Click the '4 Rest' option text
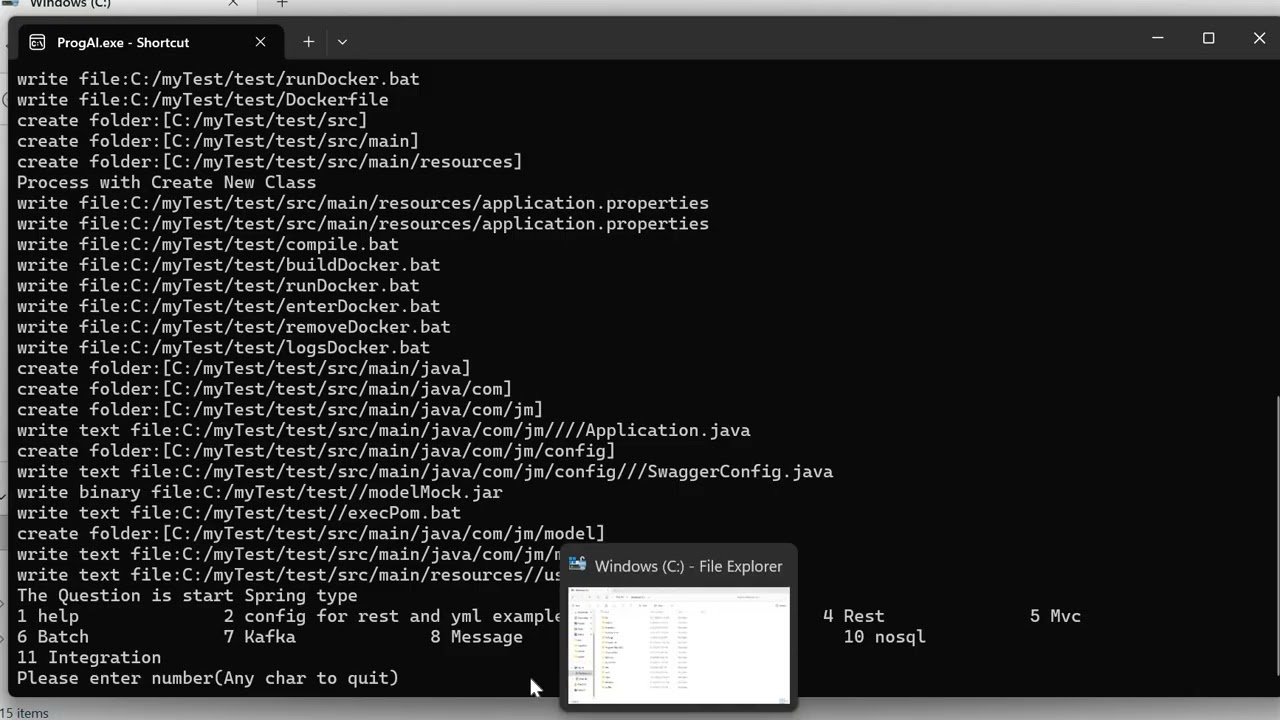Screen dimensions: 1280x720 tap(854, 616)
